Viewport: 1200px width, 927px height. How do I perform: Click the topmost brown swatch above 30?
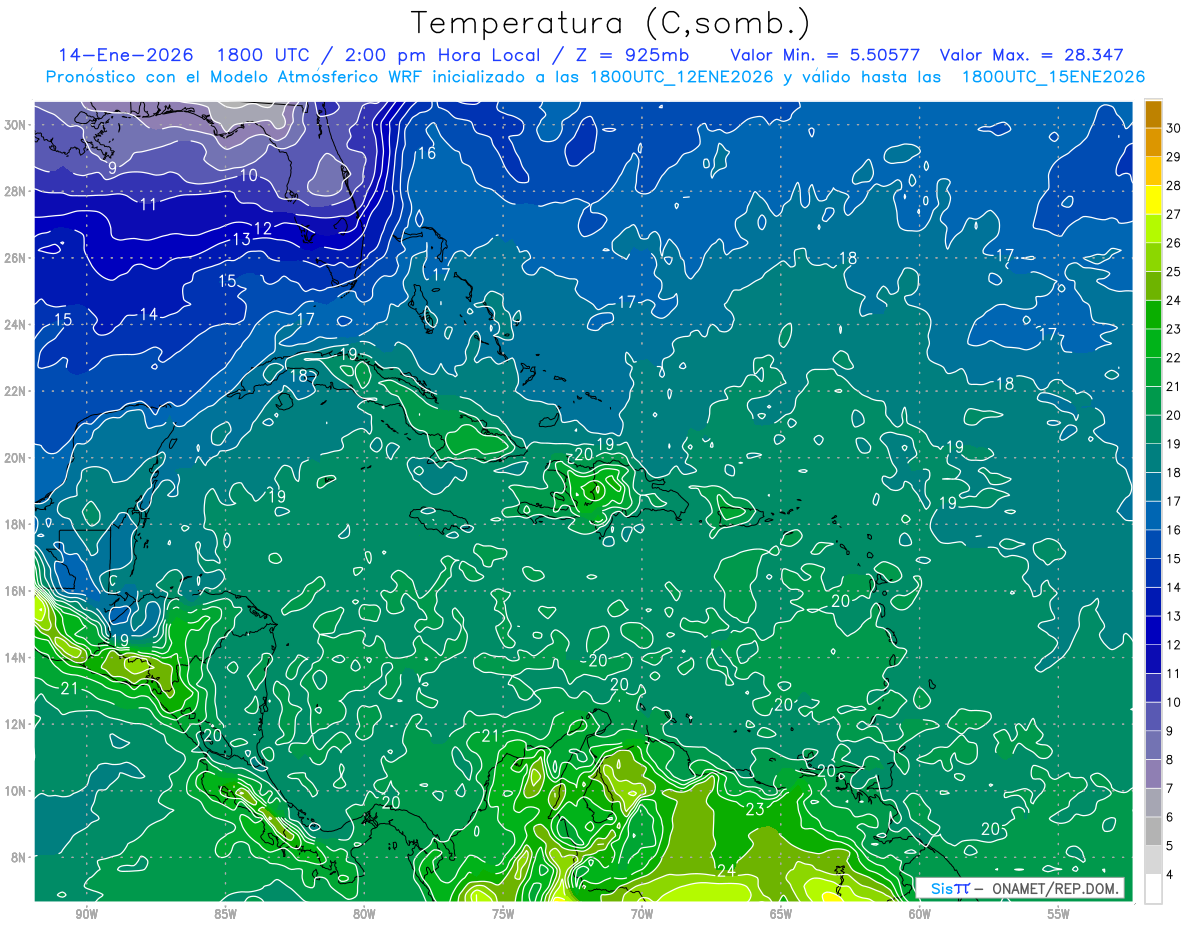coord(1153,114)
